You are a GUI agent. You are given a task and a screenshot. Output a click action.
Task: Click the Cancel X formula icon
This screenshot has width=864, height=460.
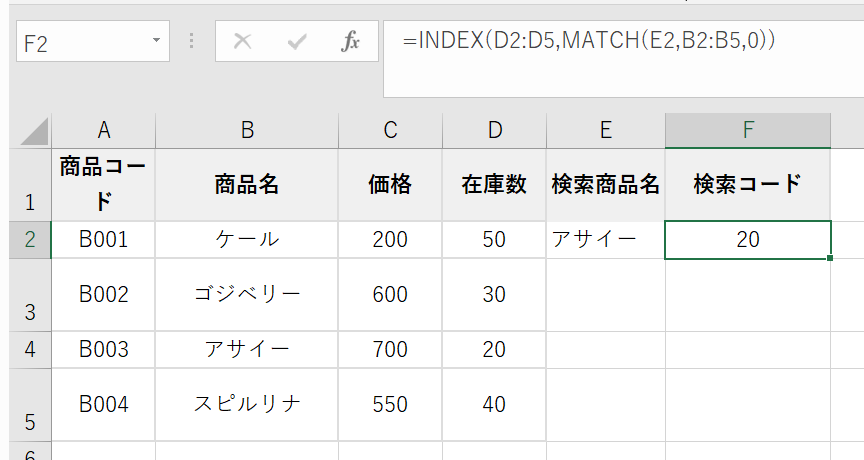coord(242,42)
